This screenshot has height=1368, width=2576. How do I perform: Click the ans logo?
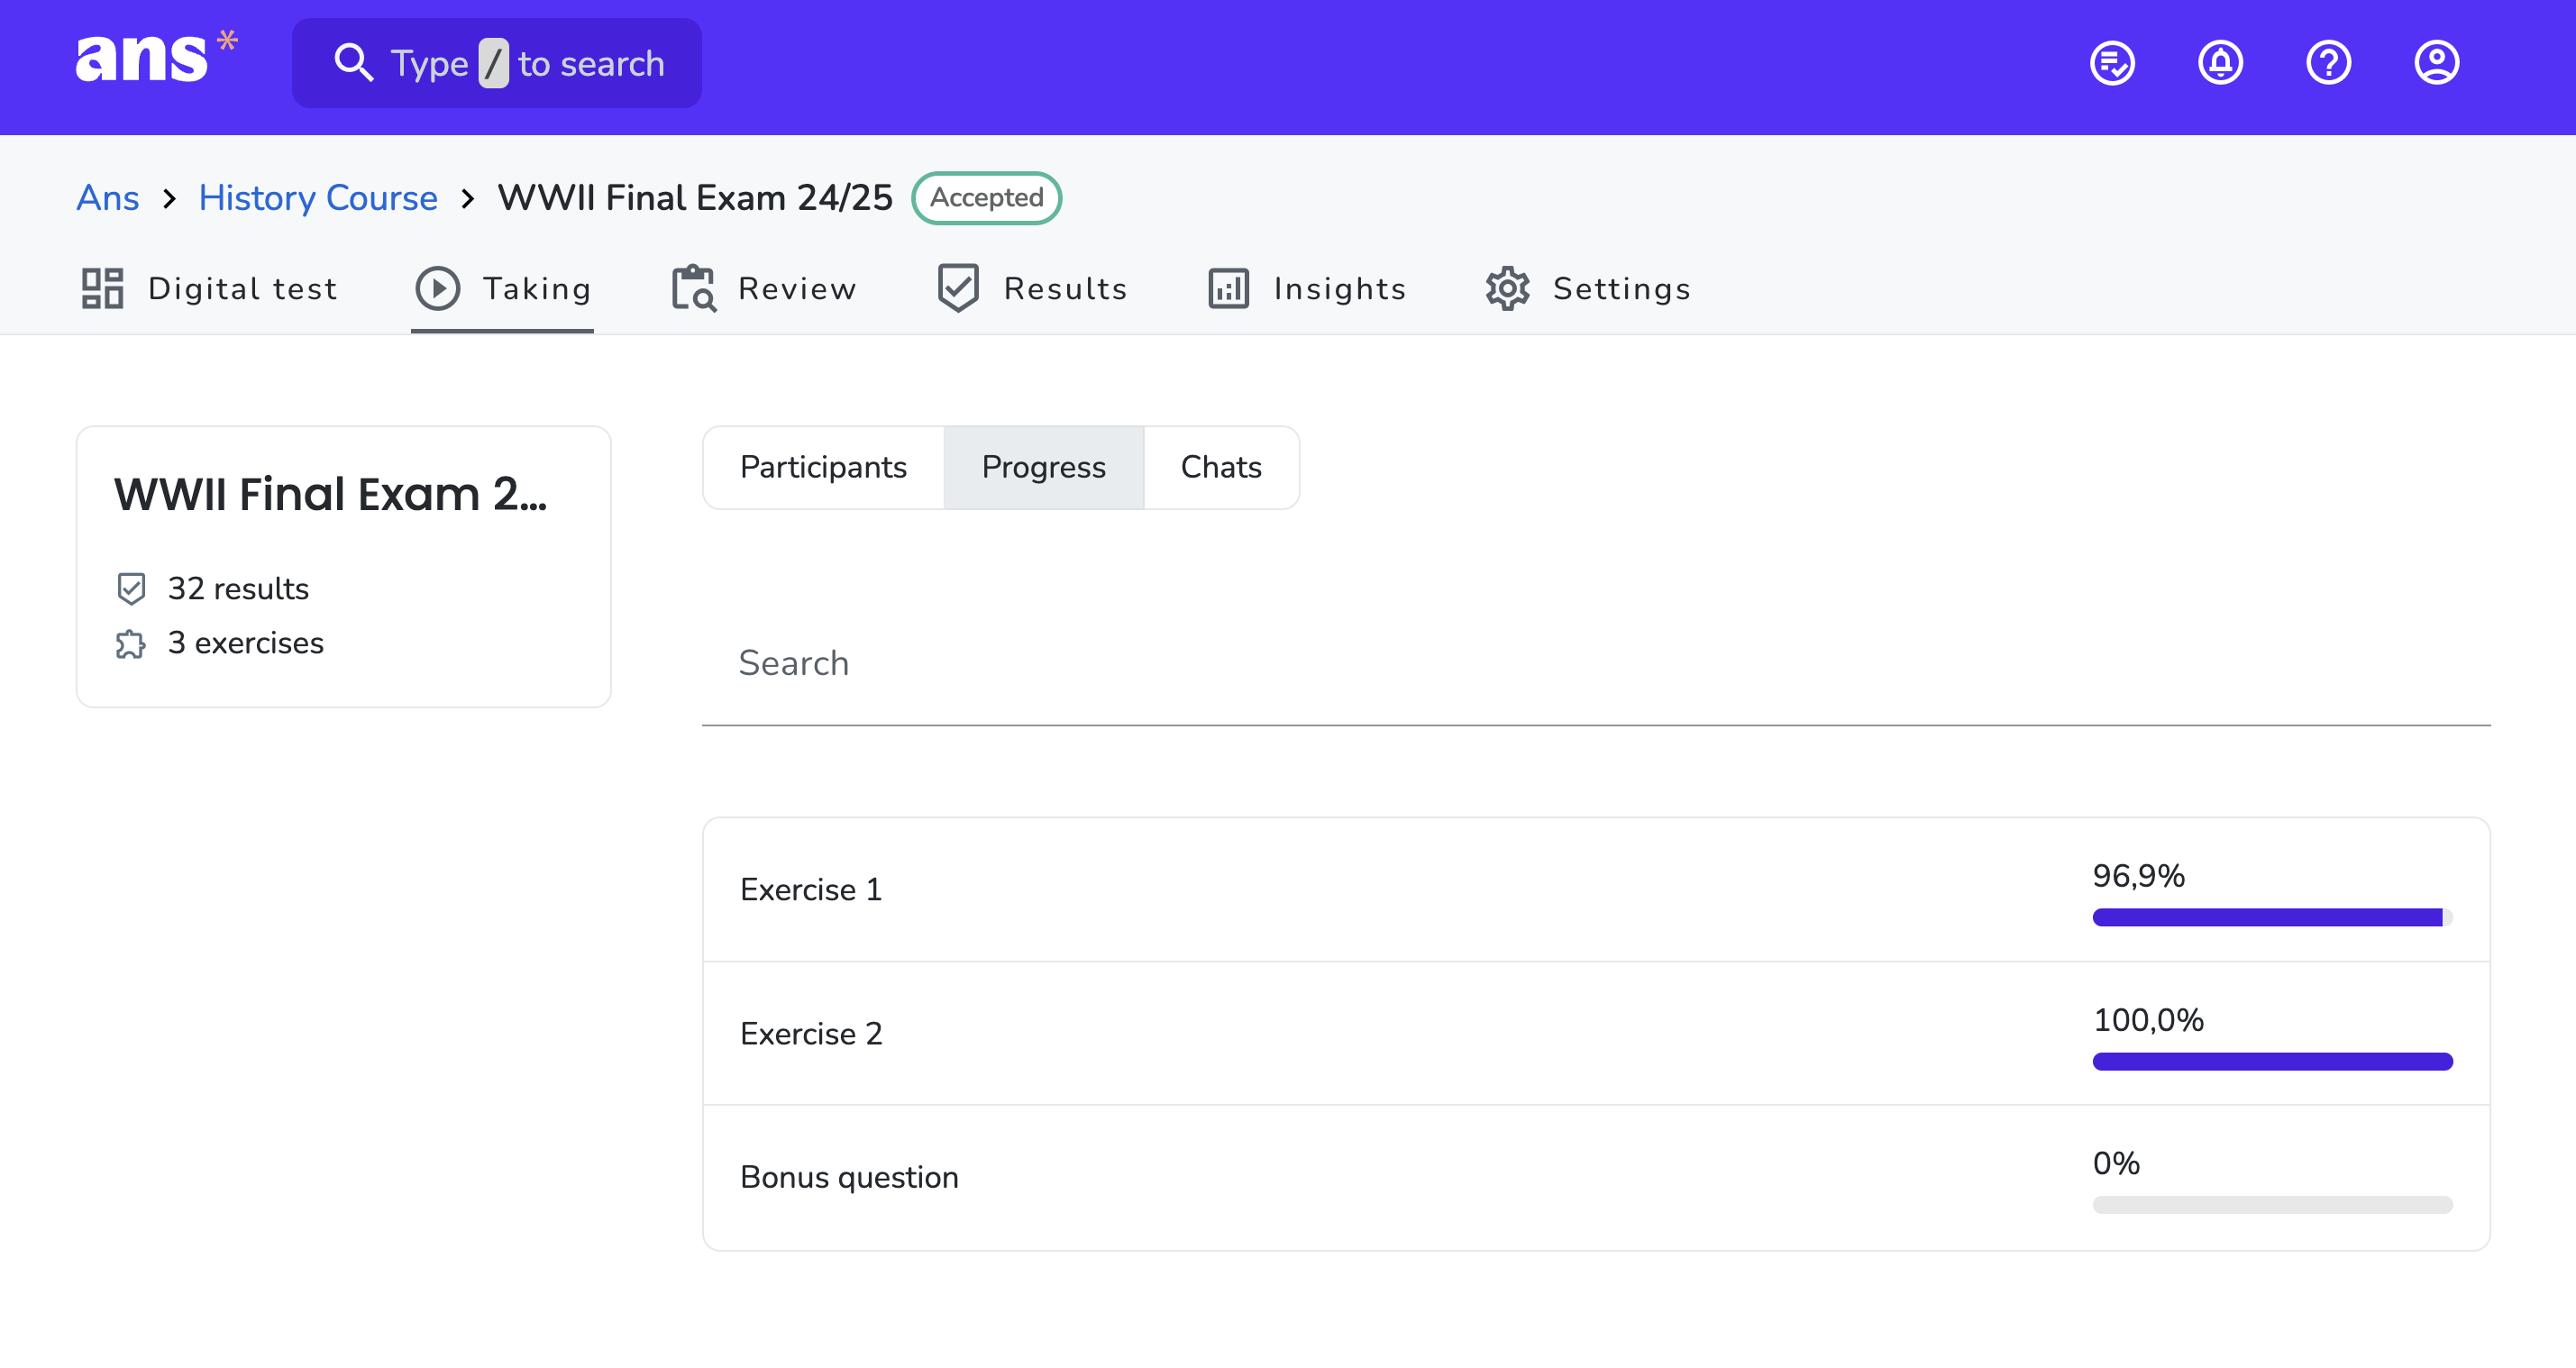click(156, 58)
